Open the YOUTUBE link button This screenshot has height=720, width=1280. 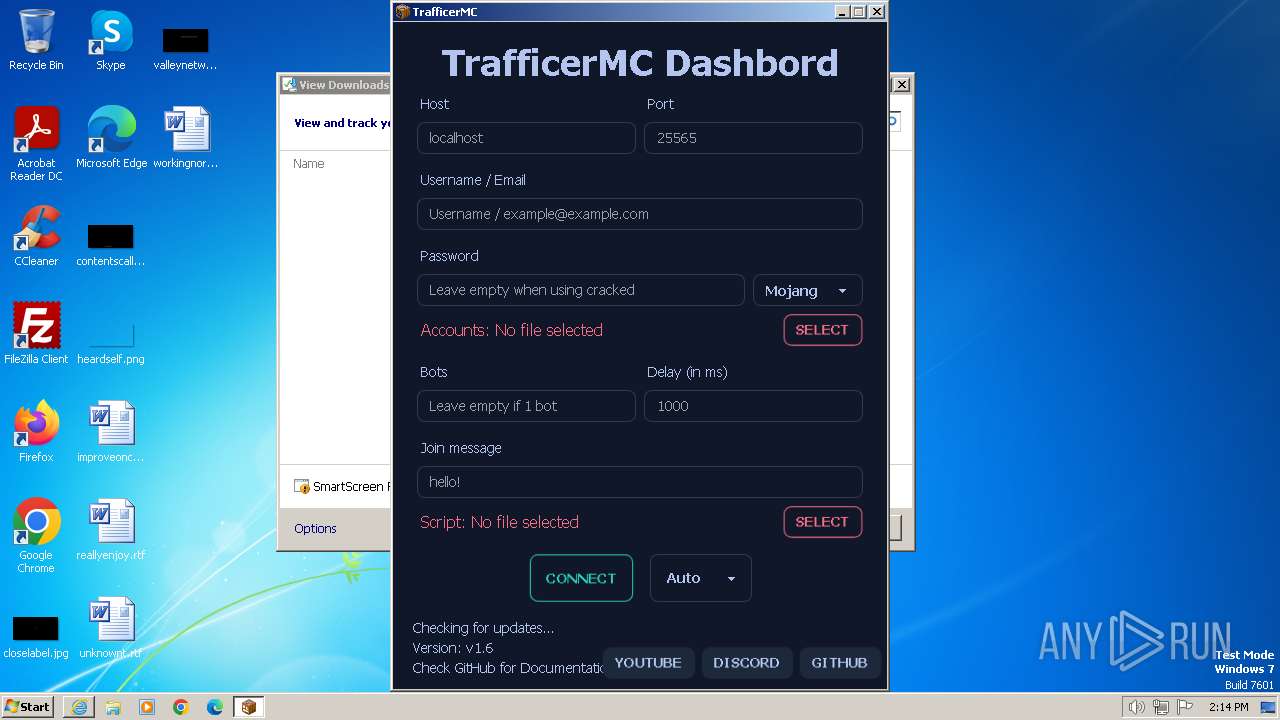648,663
